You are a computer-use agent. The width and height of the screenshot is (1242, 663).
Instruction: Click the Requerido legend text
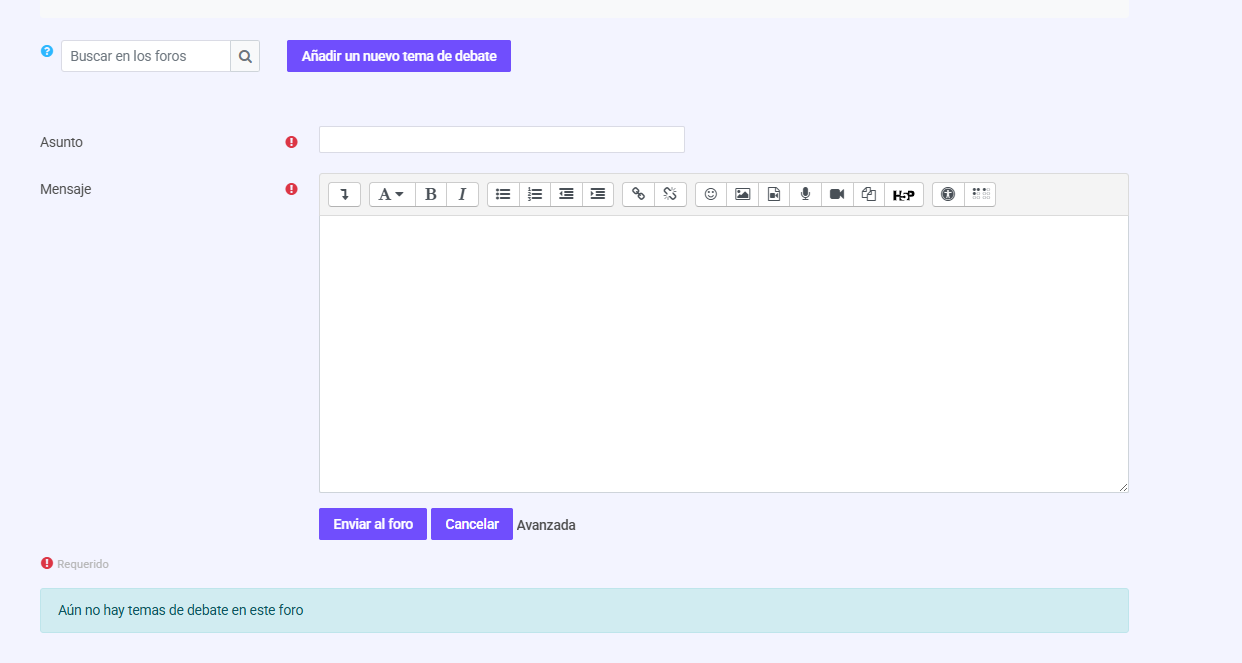point(83,564)
